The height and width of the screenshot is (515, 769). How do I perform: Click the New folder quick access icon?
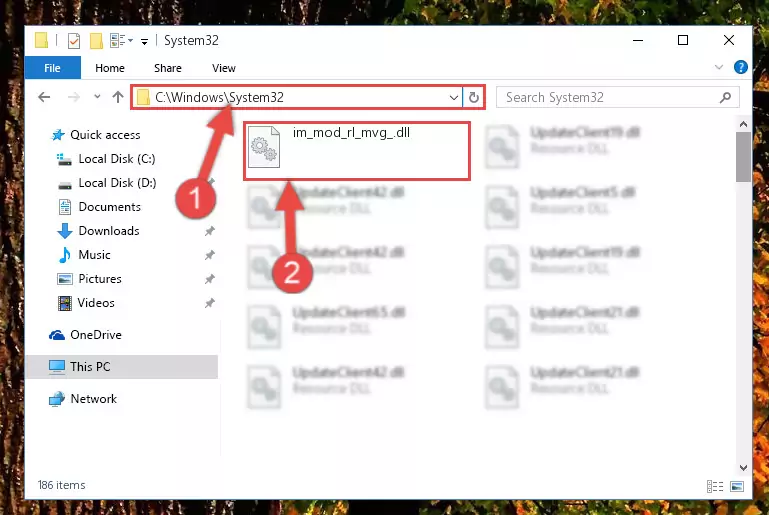pos(96,41)
